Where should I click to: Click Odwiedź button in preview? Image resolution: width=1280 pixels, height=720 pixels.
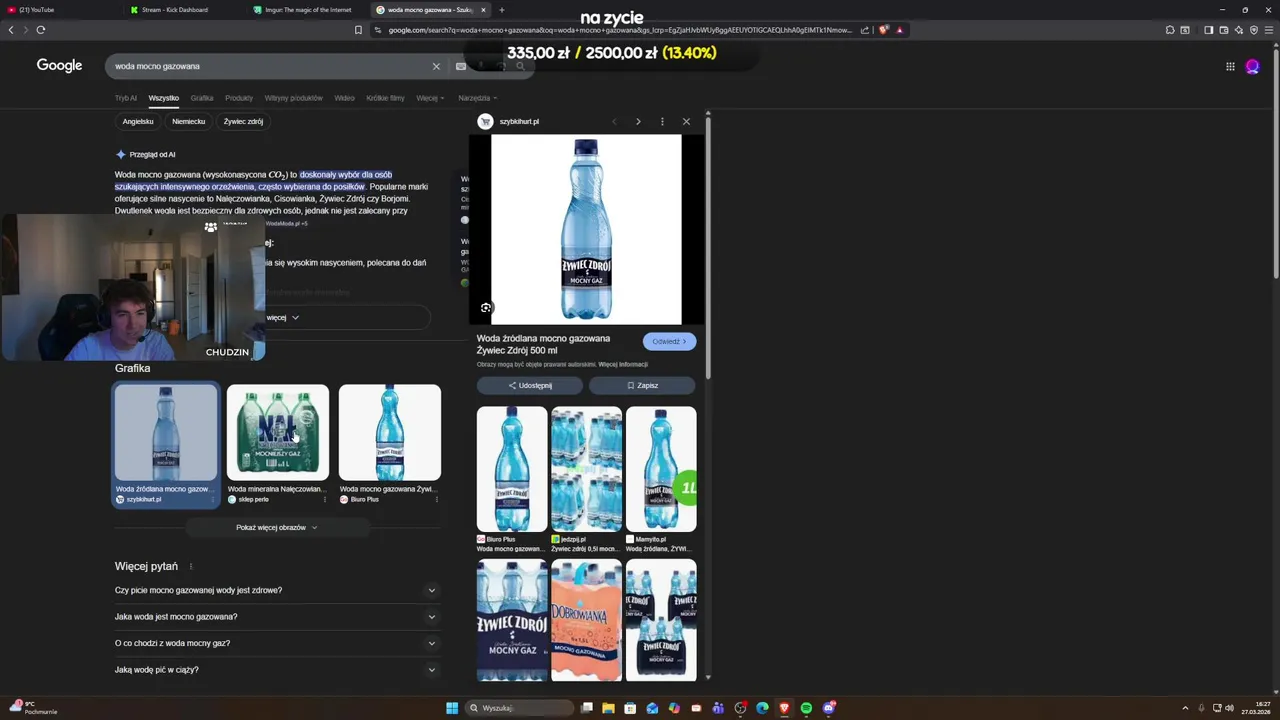coord(669,341)
